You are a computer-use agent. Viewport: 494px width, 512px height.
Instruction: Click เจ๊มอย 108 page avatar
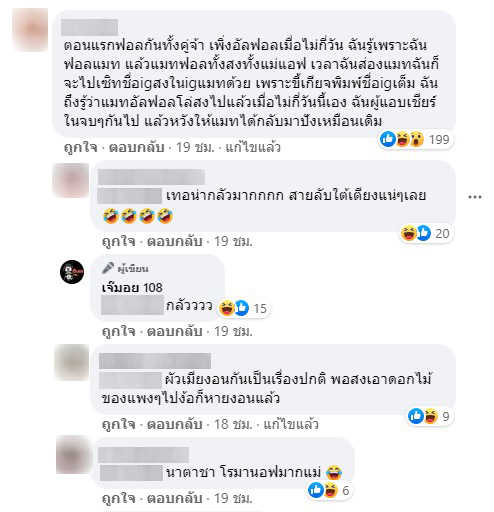tap(72, 272)
